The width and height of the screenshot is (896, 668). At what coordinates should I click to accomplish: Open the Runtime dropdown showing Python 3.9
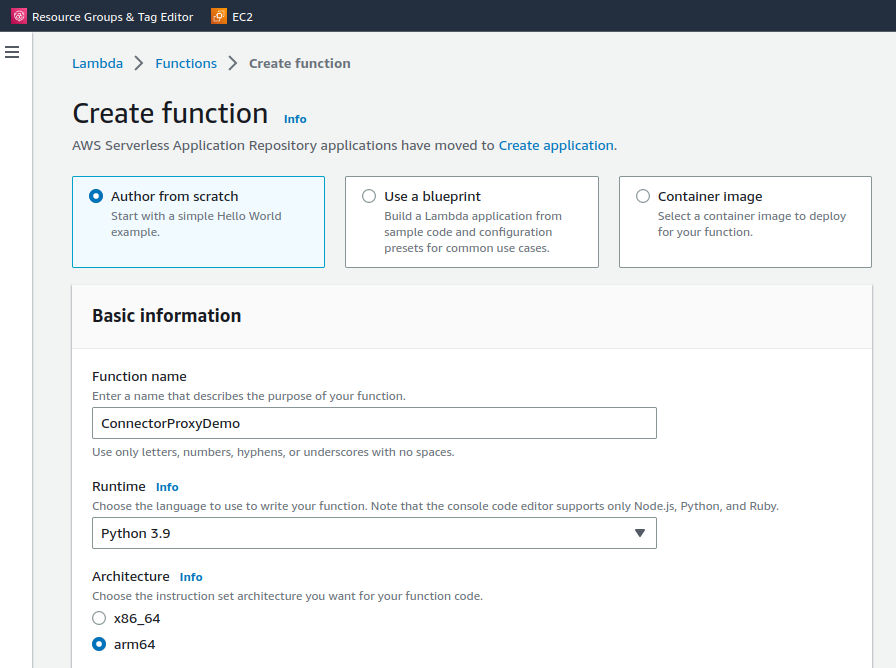tap(373, 533)
